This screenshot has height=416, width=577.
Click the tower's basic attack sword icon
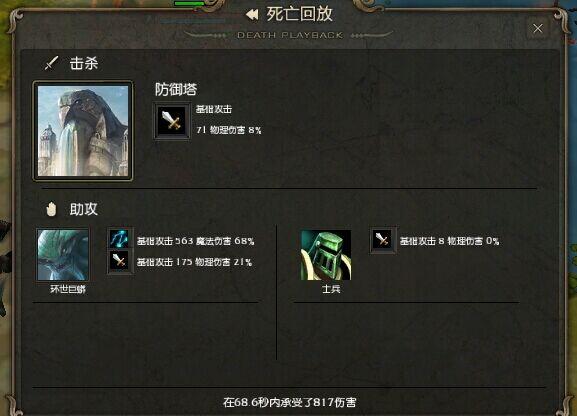click(x=172, y=121)
